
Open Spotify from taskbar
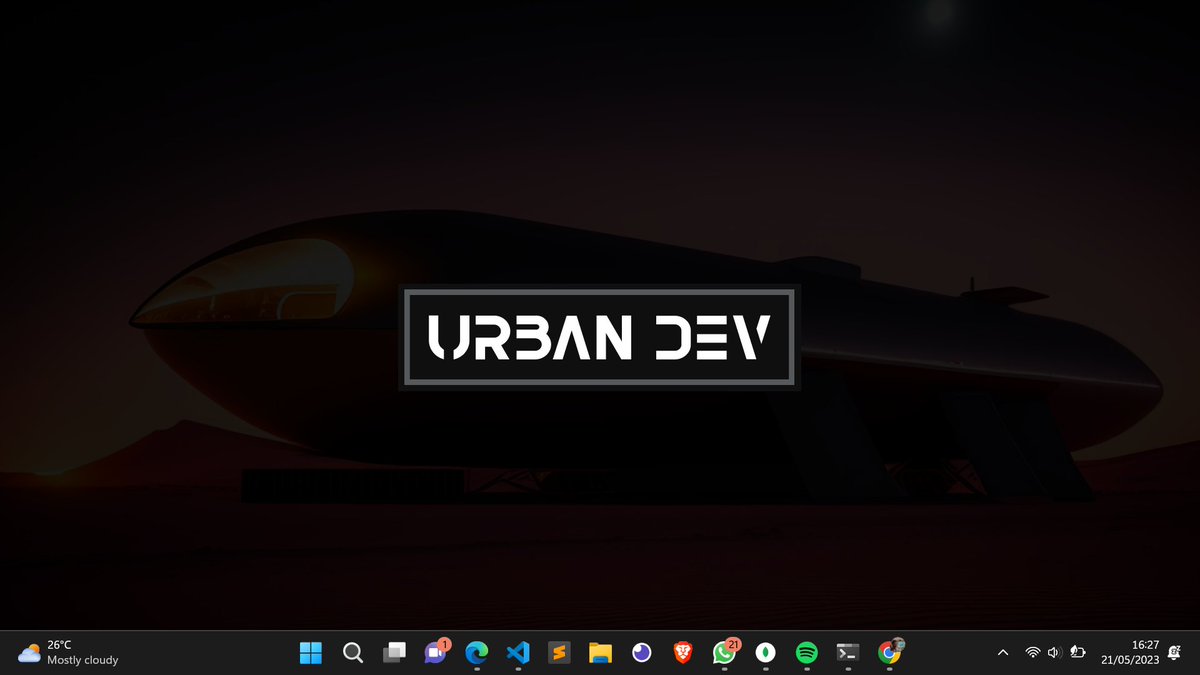(807, 653)
